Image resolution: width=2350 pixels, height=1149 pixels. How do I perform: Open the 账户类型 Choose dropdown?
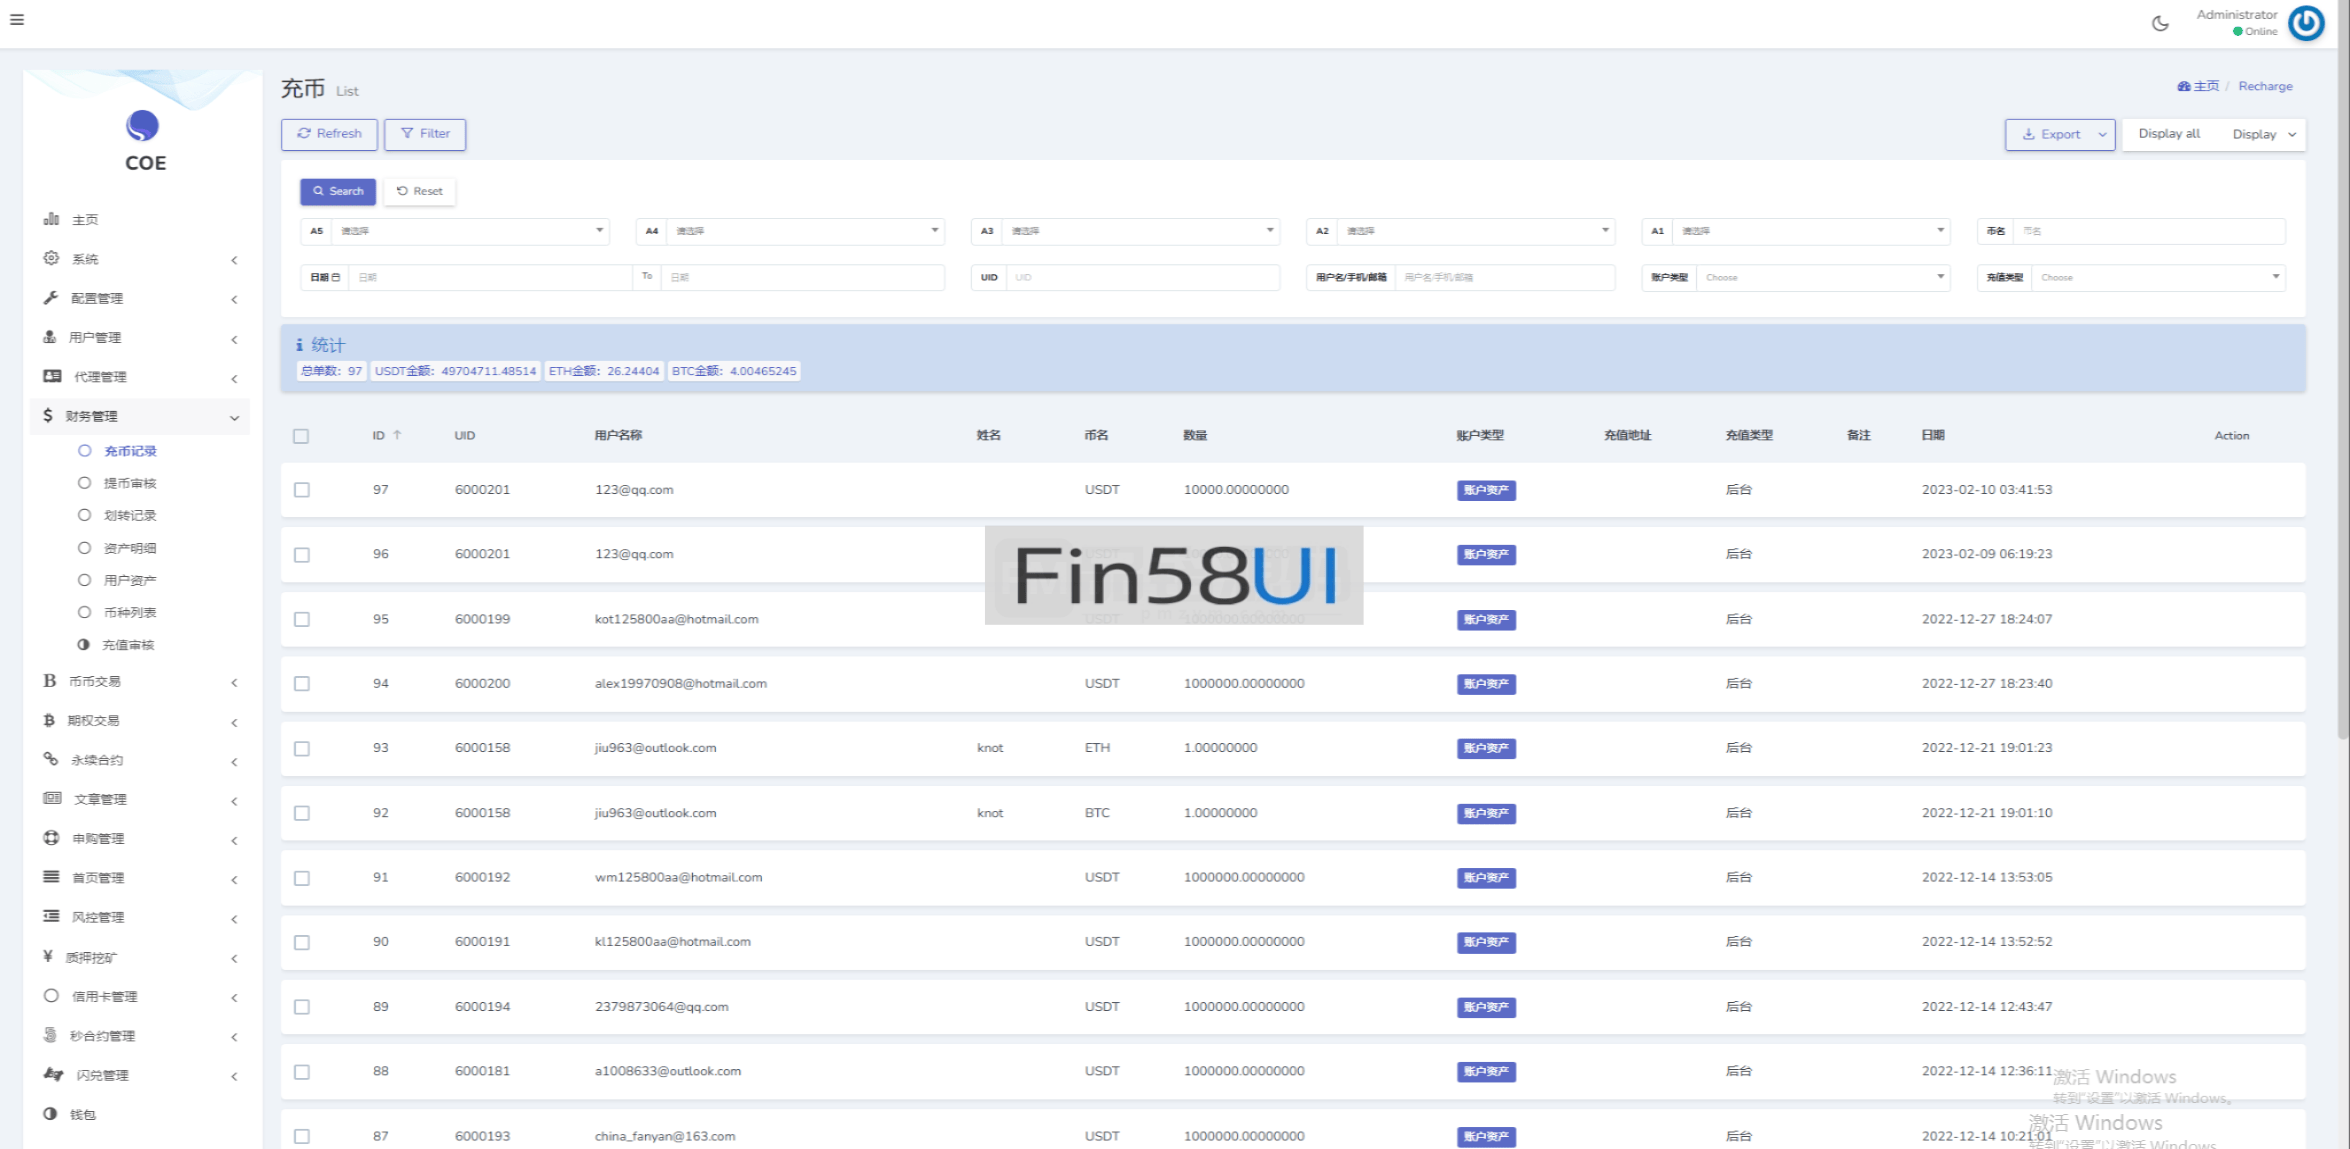(1825, 277)
